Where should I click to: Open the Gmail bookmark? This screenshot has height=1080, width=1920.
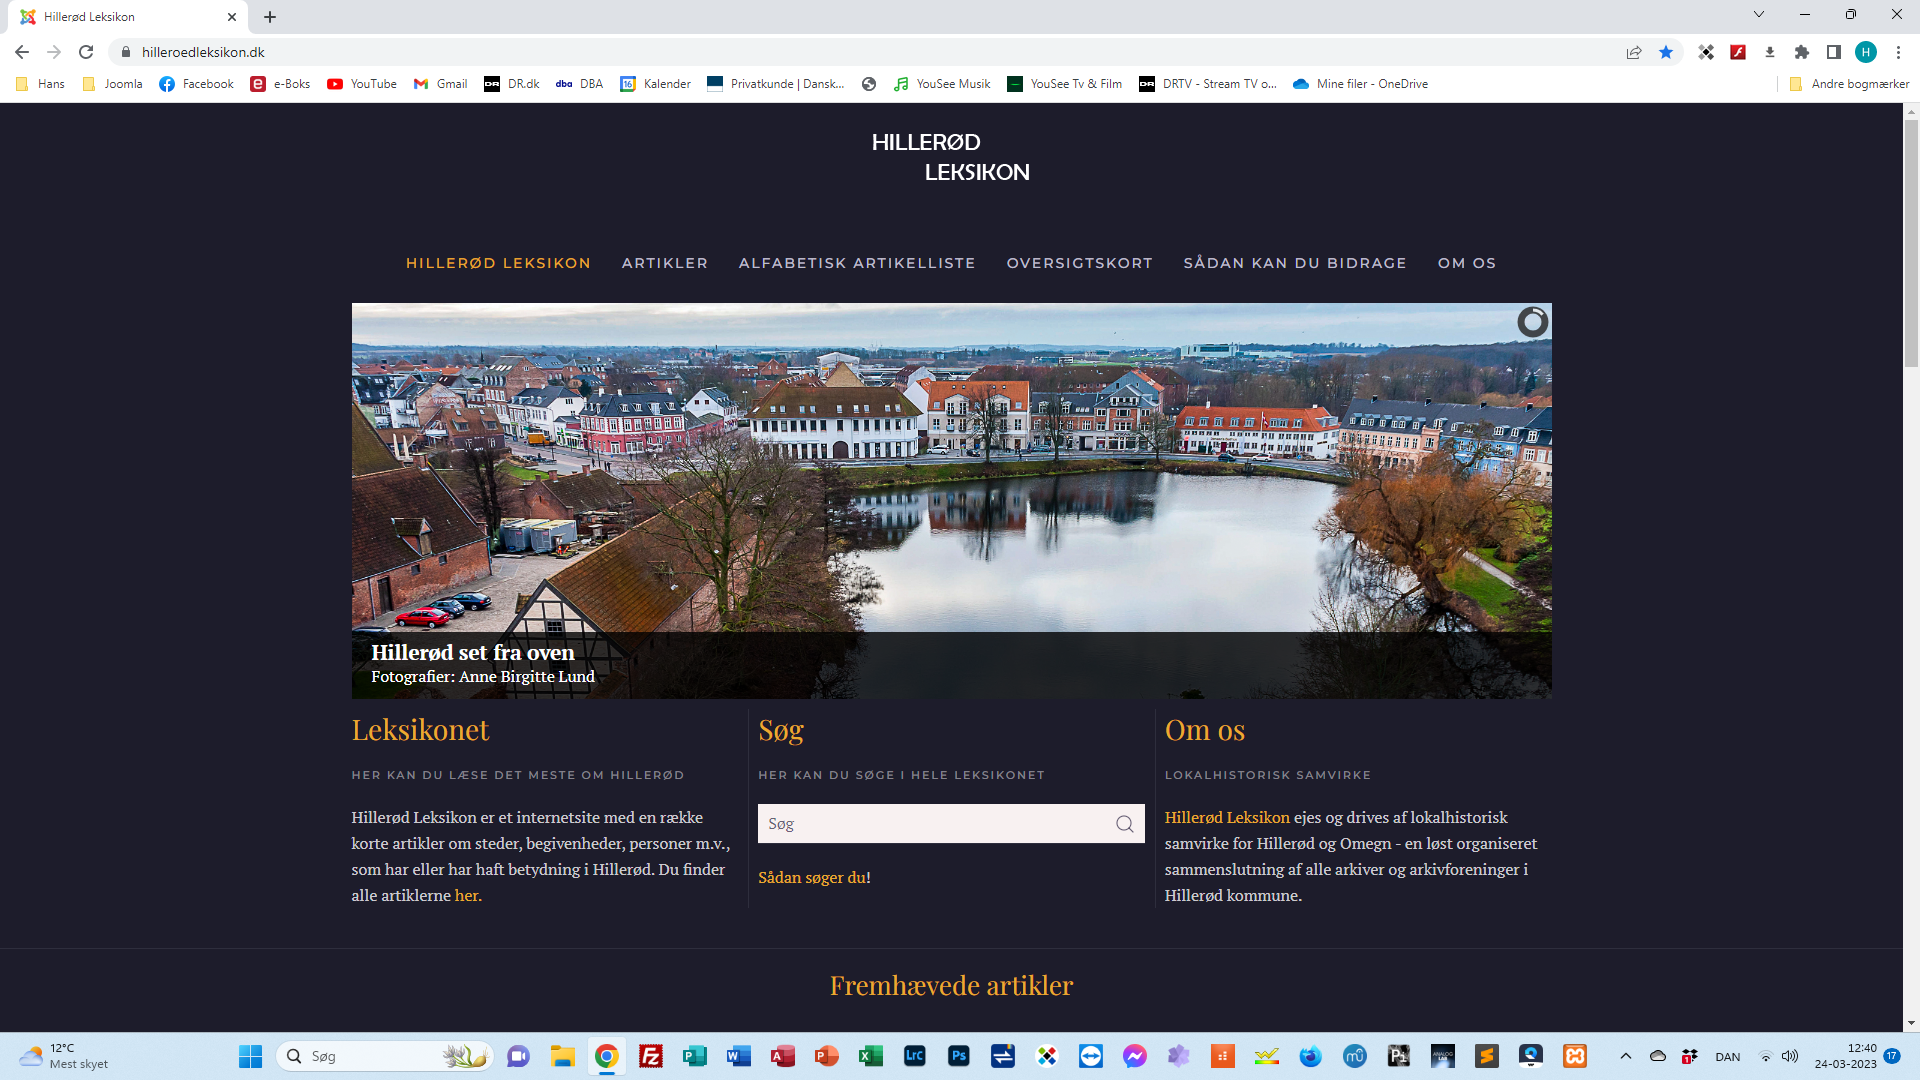(x=440, y=84)
